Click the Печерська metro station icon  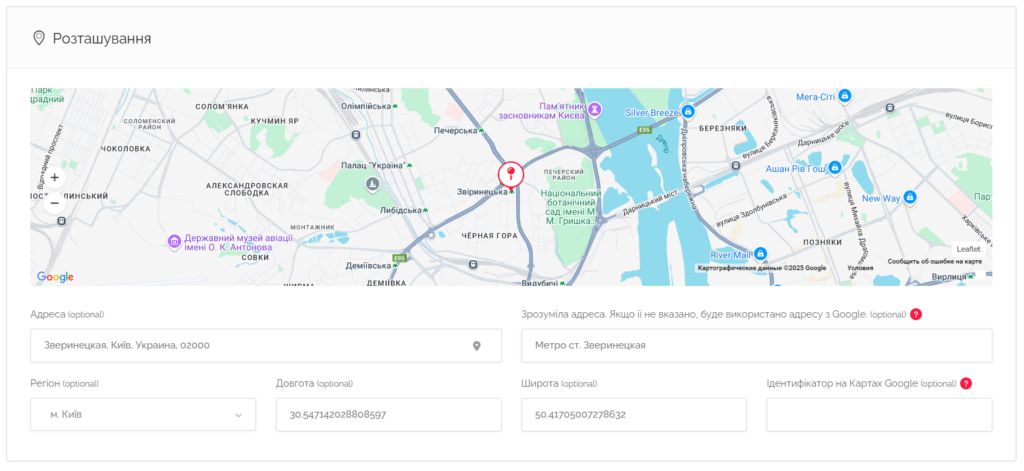pyautogui.click(x=482, y=131)
